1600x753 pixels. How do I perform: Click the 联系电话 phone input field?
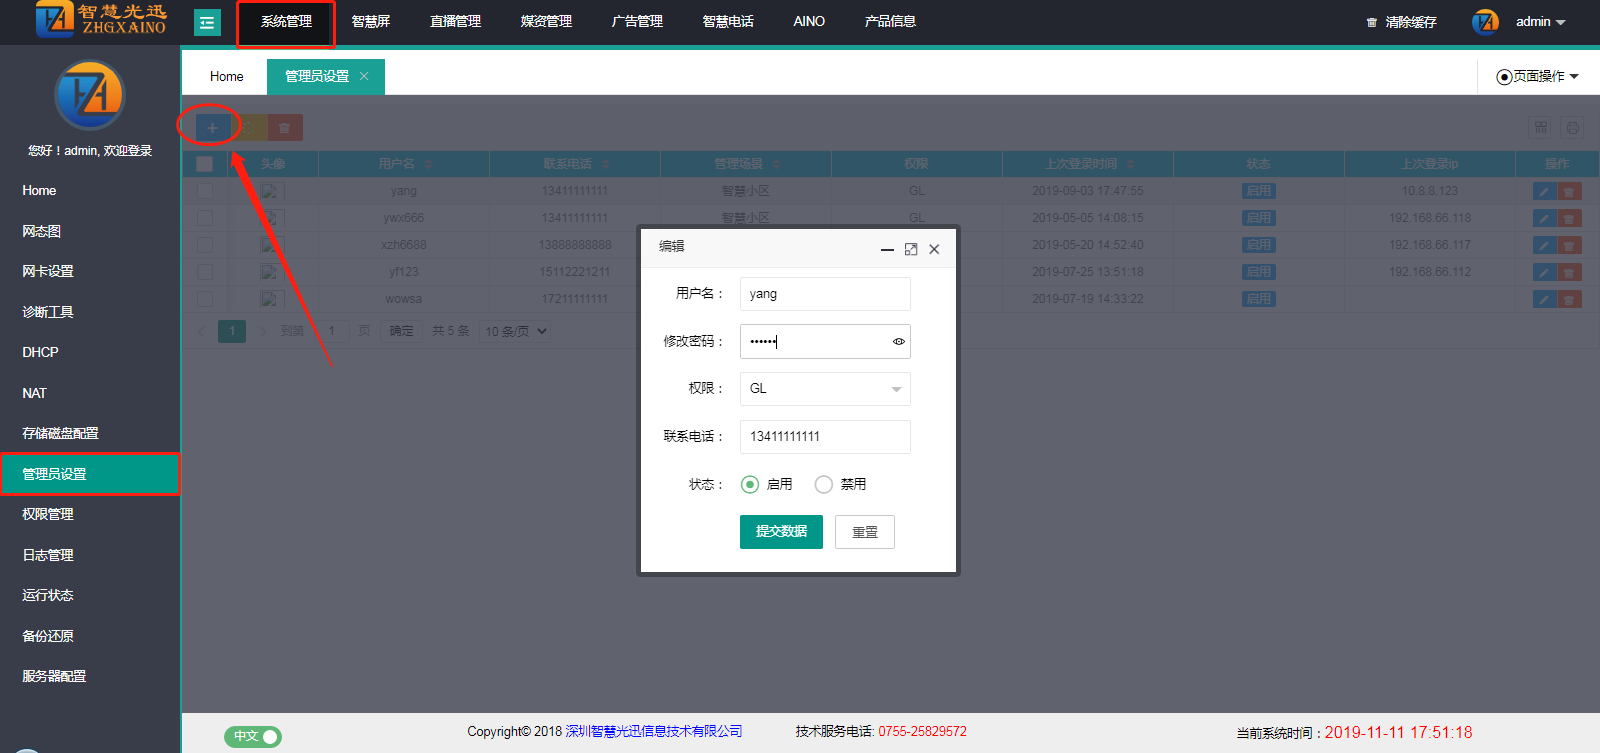(x=825, y=437)
